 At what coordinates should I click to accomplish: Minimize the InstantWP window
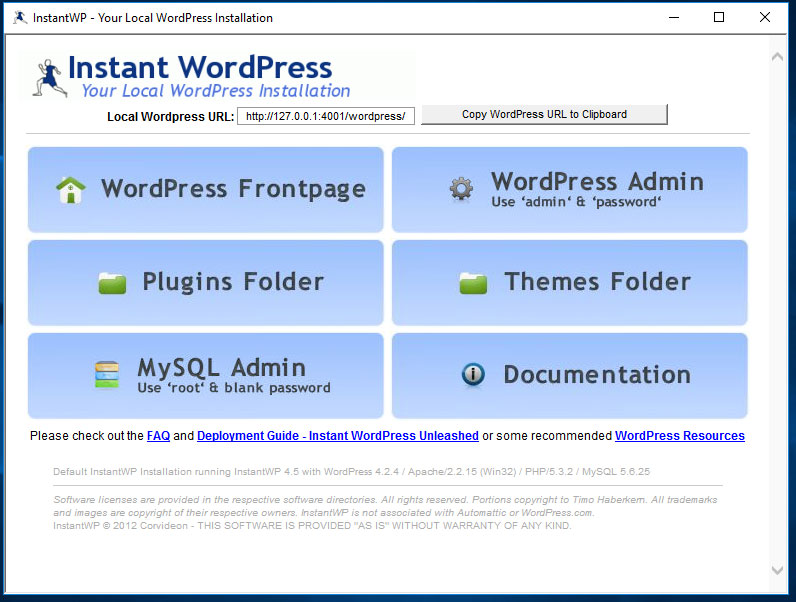[674, 18]
